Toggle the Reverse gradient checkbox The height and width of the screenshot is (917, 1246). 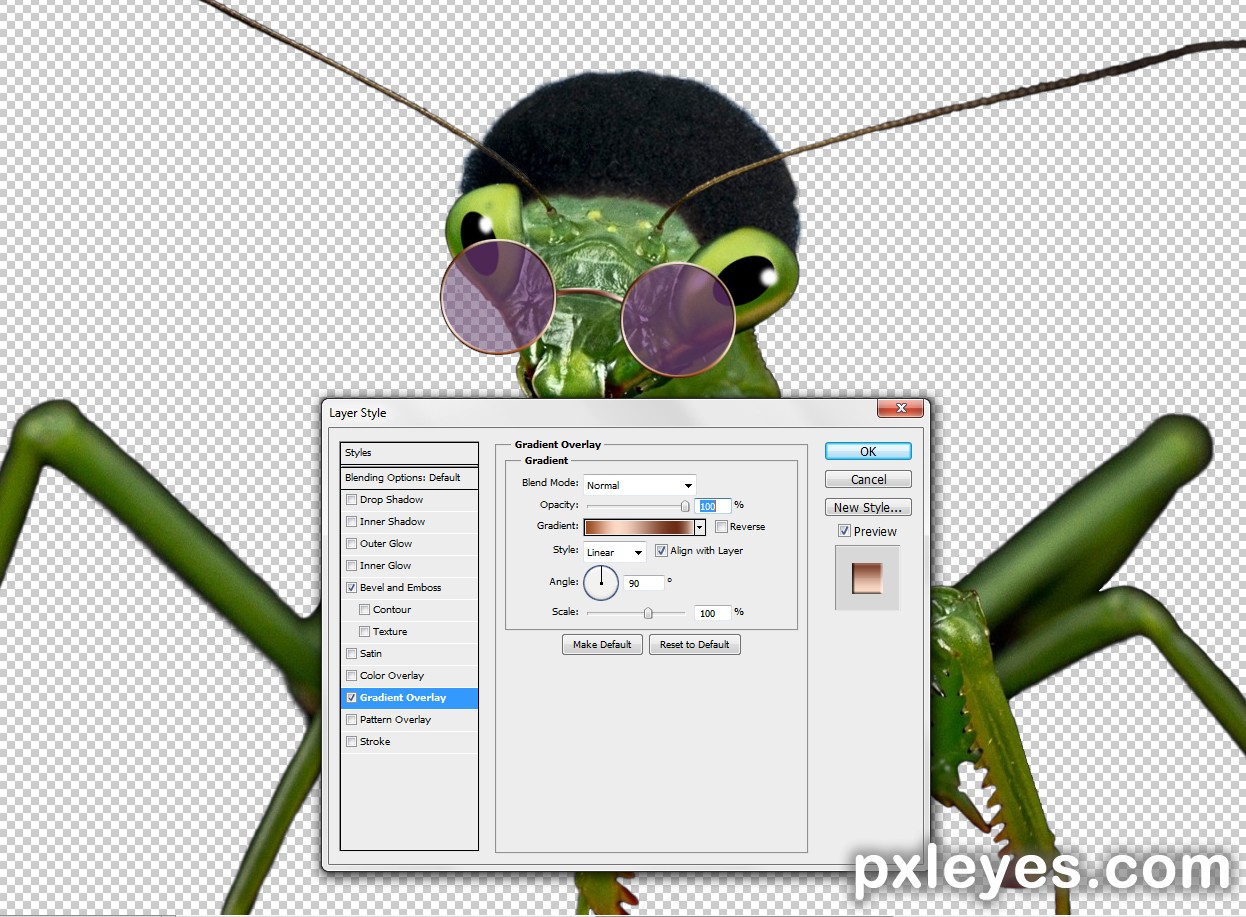(721, 527)
